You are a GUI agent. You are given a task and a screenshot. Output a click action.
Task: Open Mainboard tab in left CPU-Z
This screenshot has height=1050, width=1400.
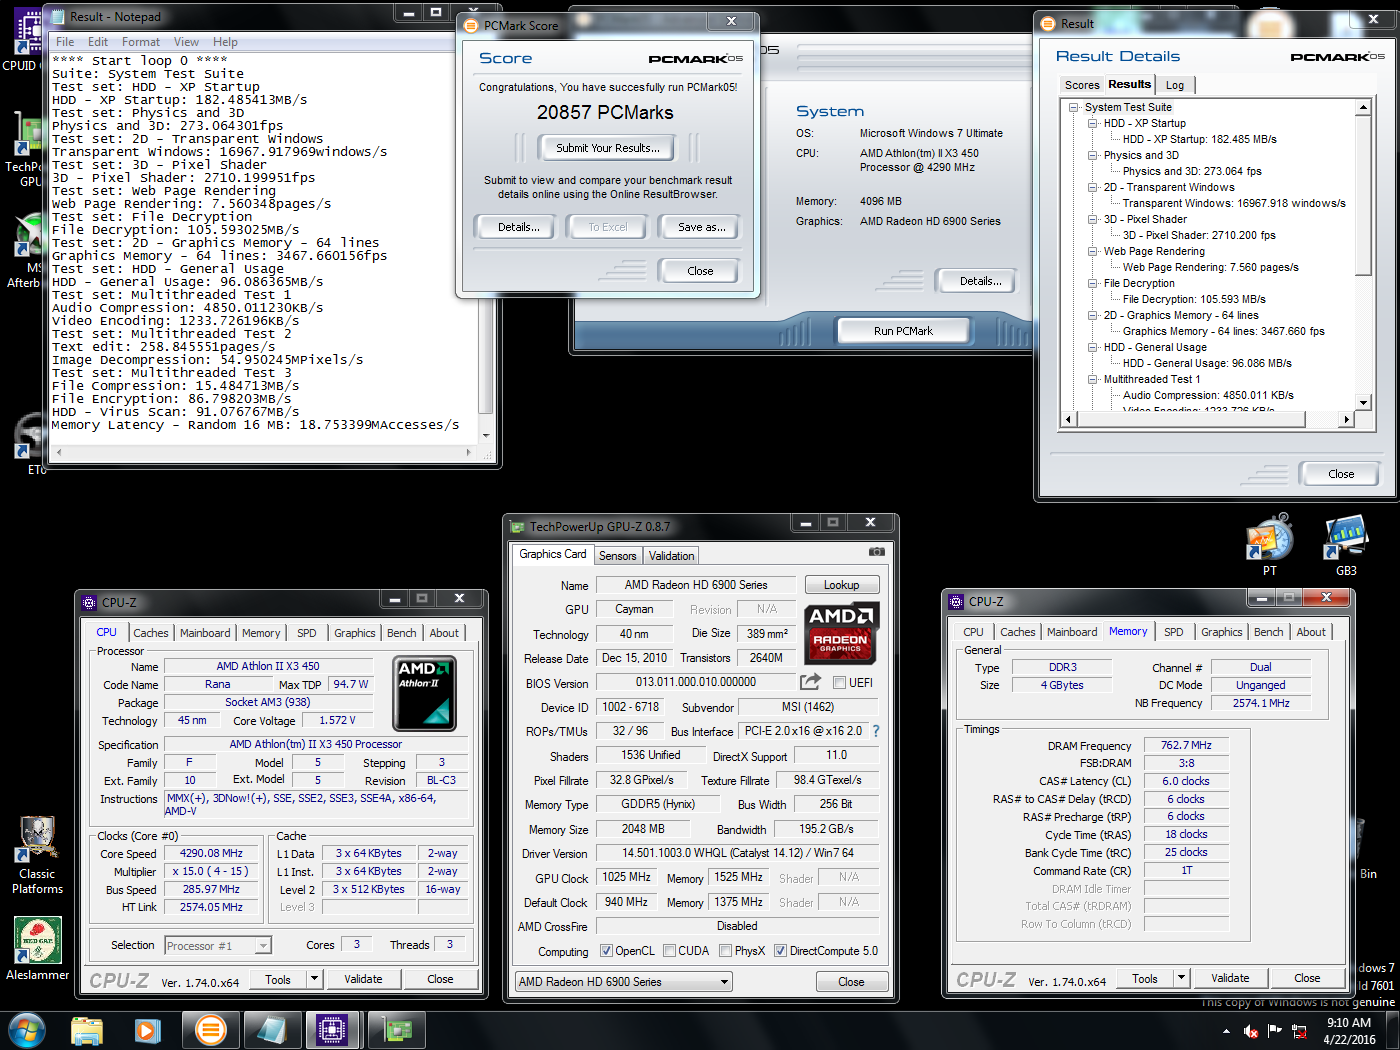[x=205, y=633]
